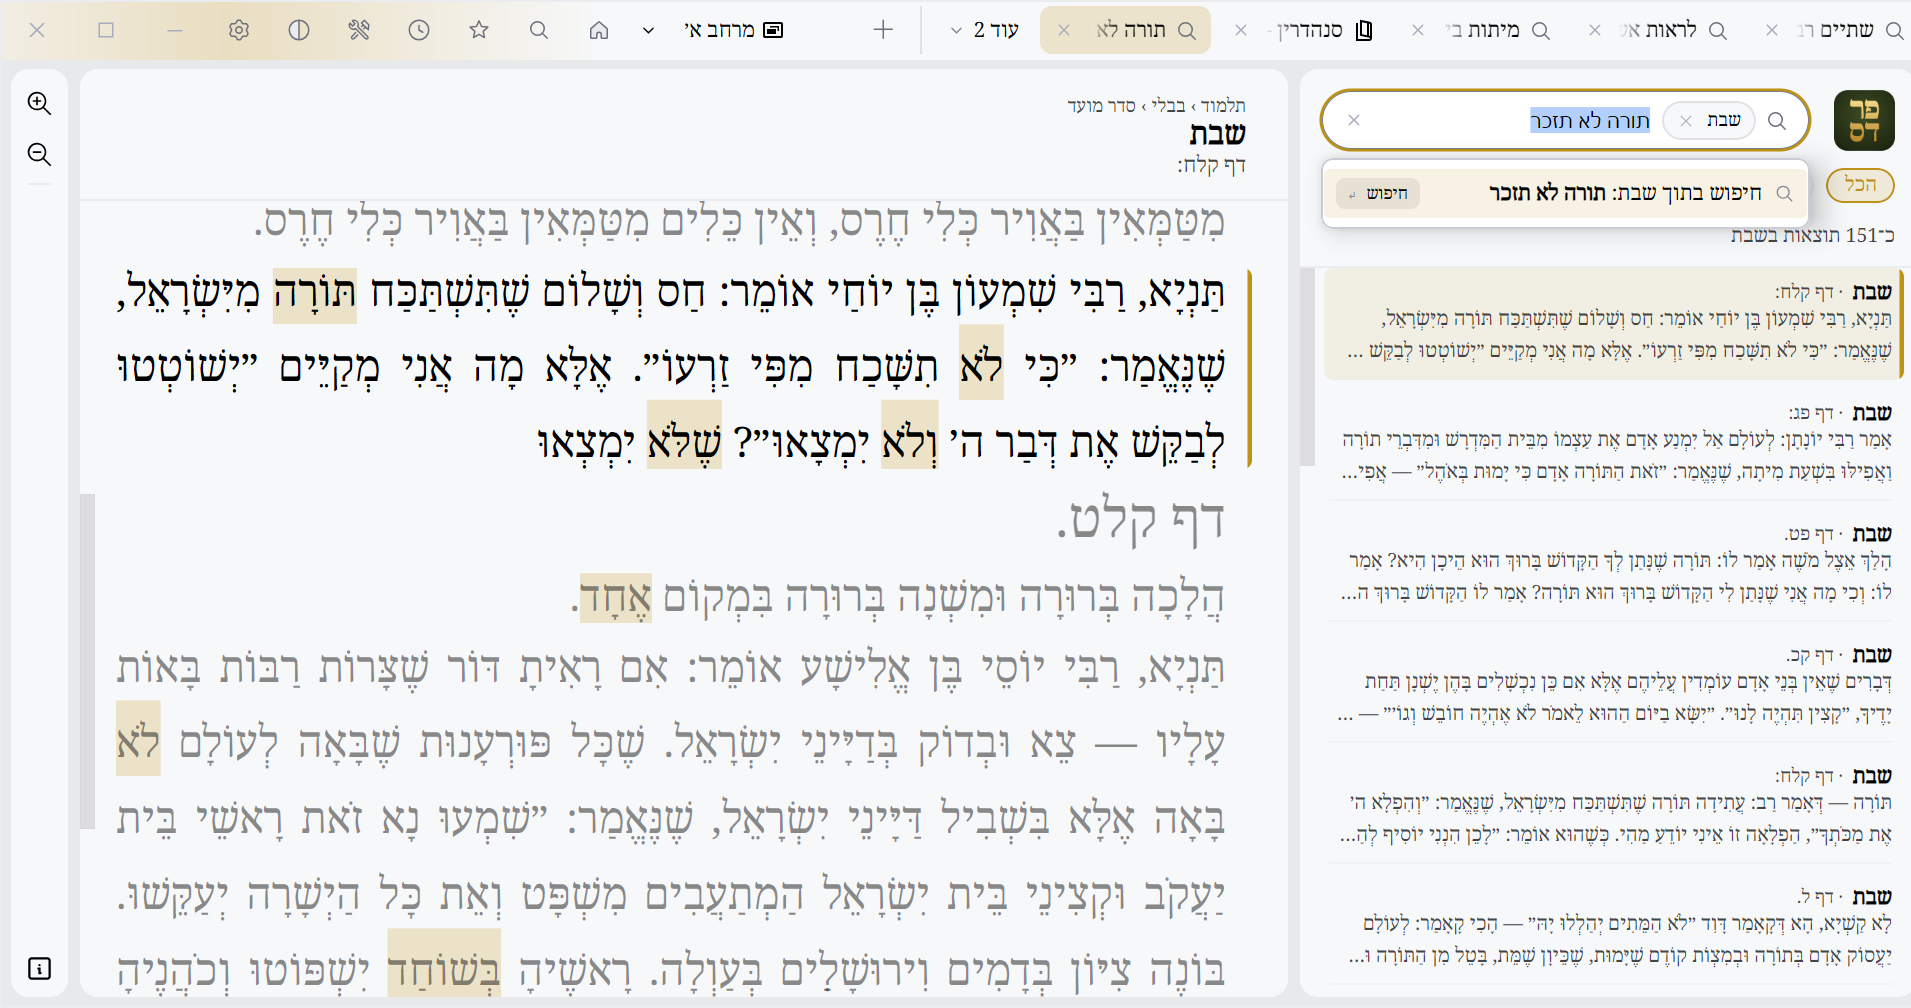1911x1008 pixels.
Task: Open favorites star icon
Action: click(x=479, y=30)
